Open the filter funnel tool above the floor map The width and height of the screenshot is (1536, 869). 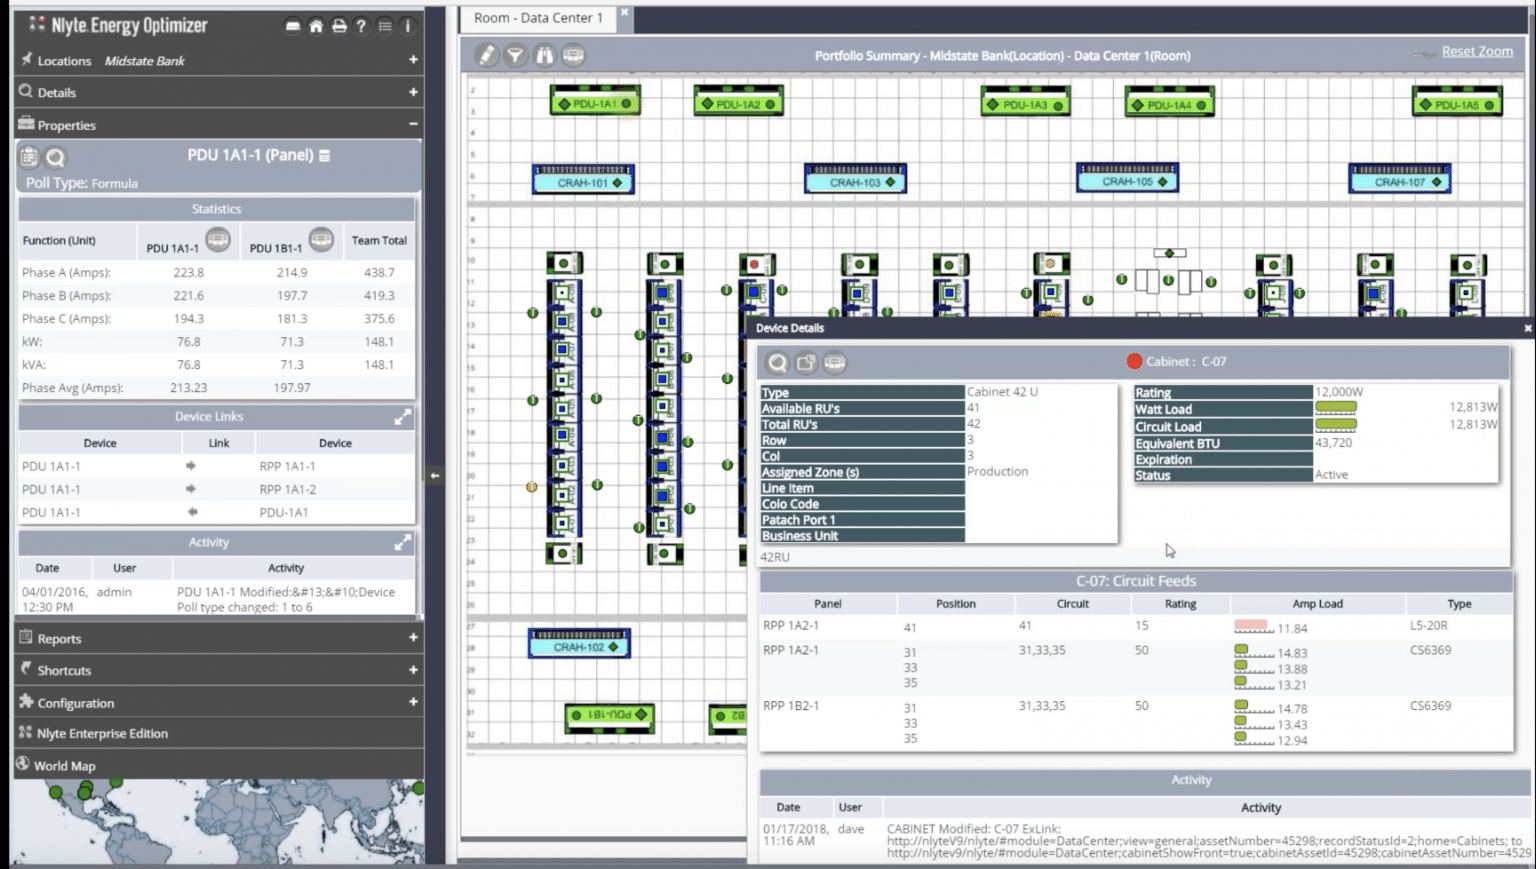click(516, 56)
